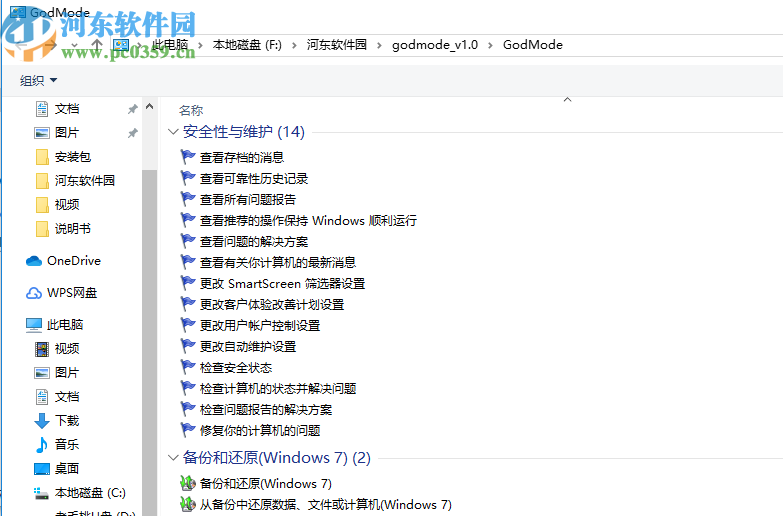This screenshot has width=783, height=516.
Task: Click pin icon next to quick access 图片
Action: [x=132, y=133]
